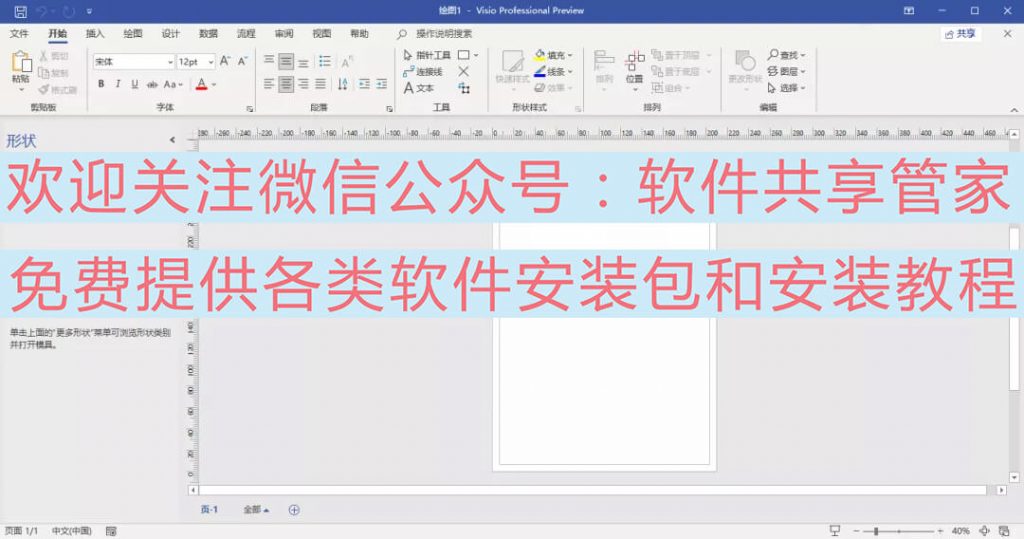Open the File (文件) tab
Viewport: 1024px width, 539px height.
pyautogui.click(x=19, y=33)
